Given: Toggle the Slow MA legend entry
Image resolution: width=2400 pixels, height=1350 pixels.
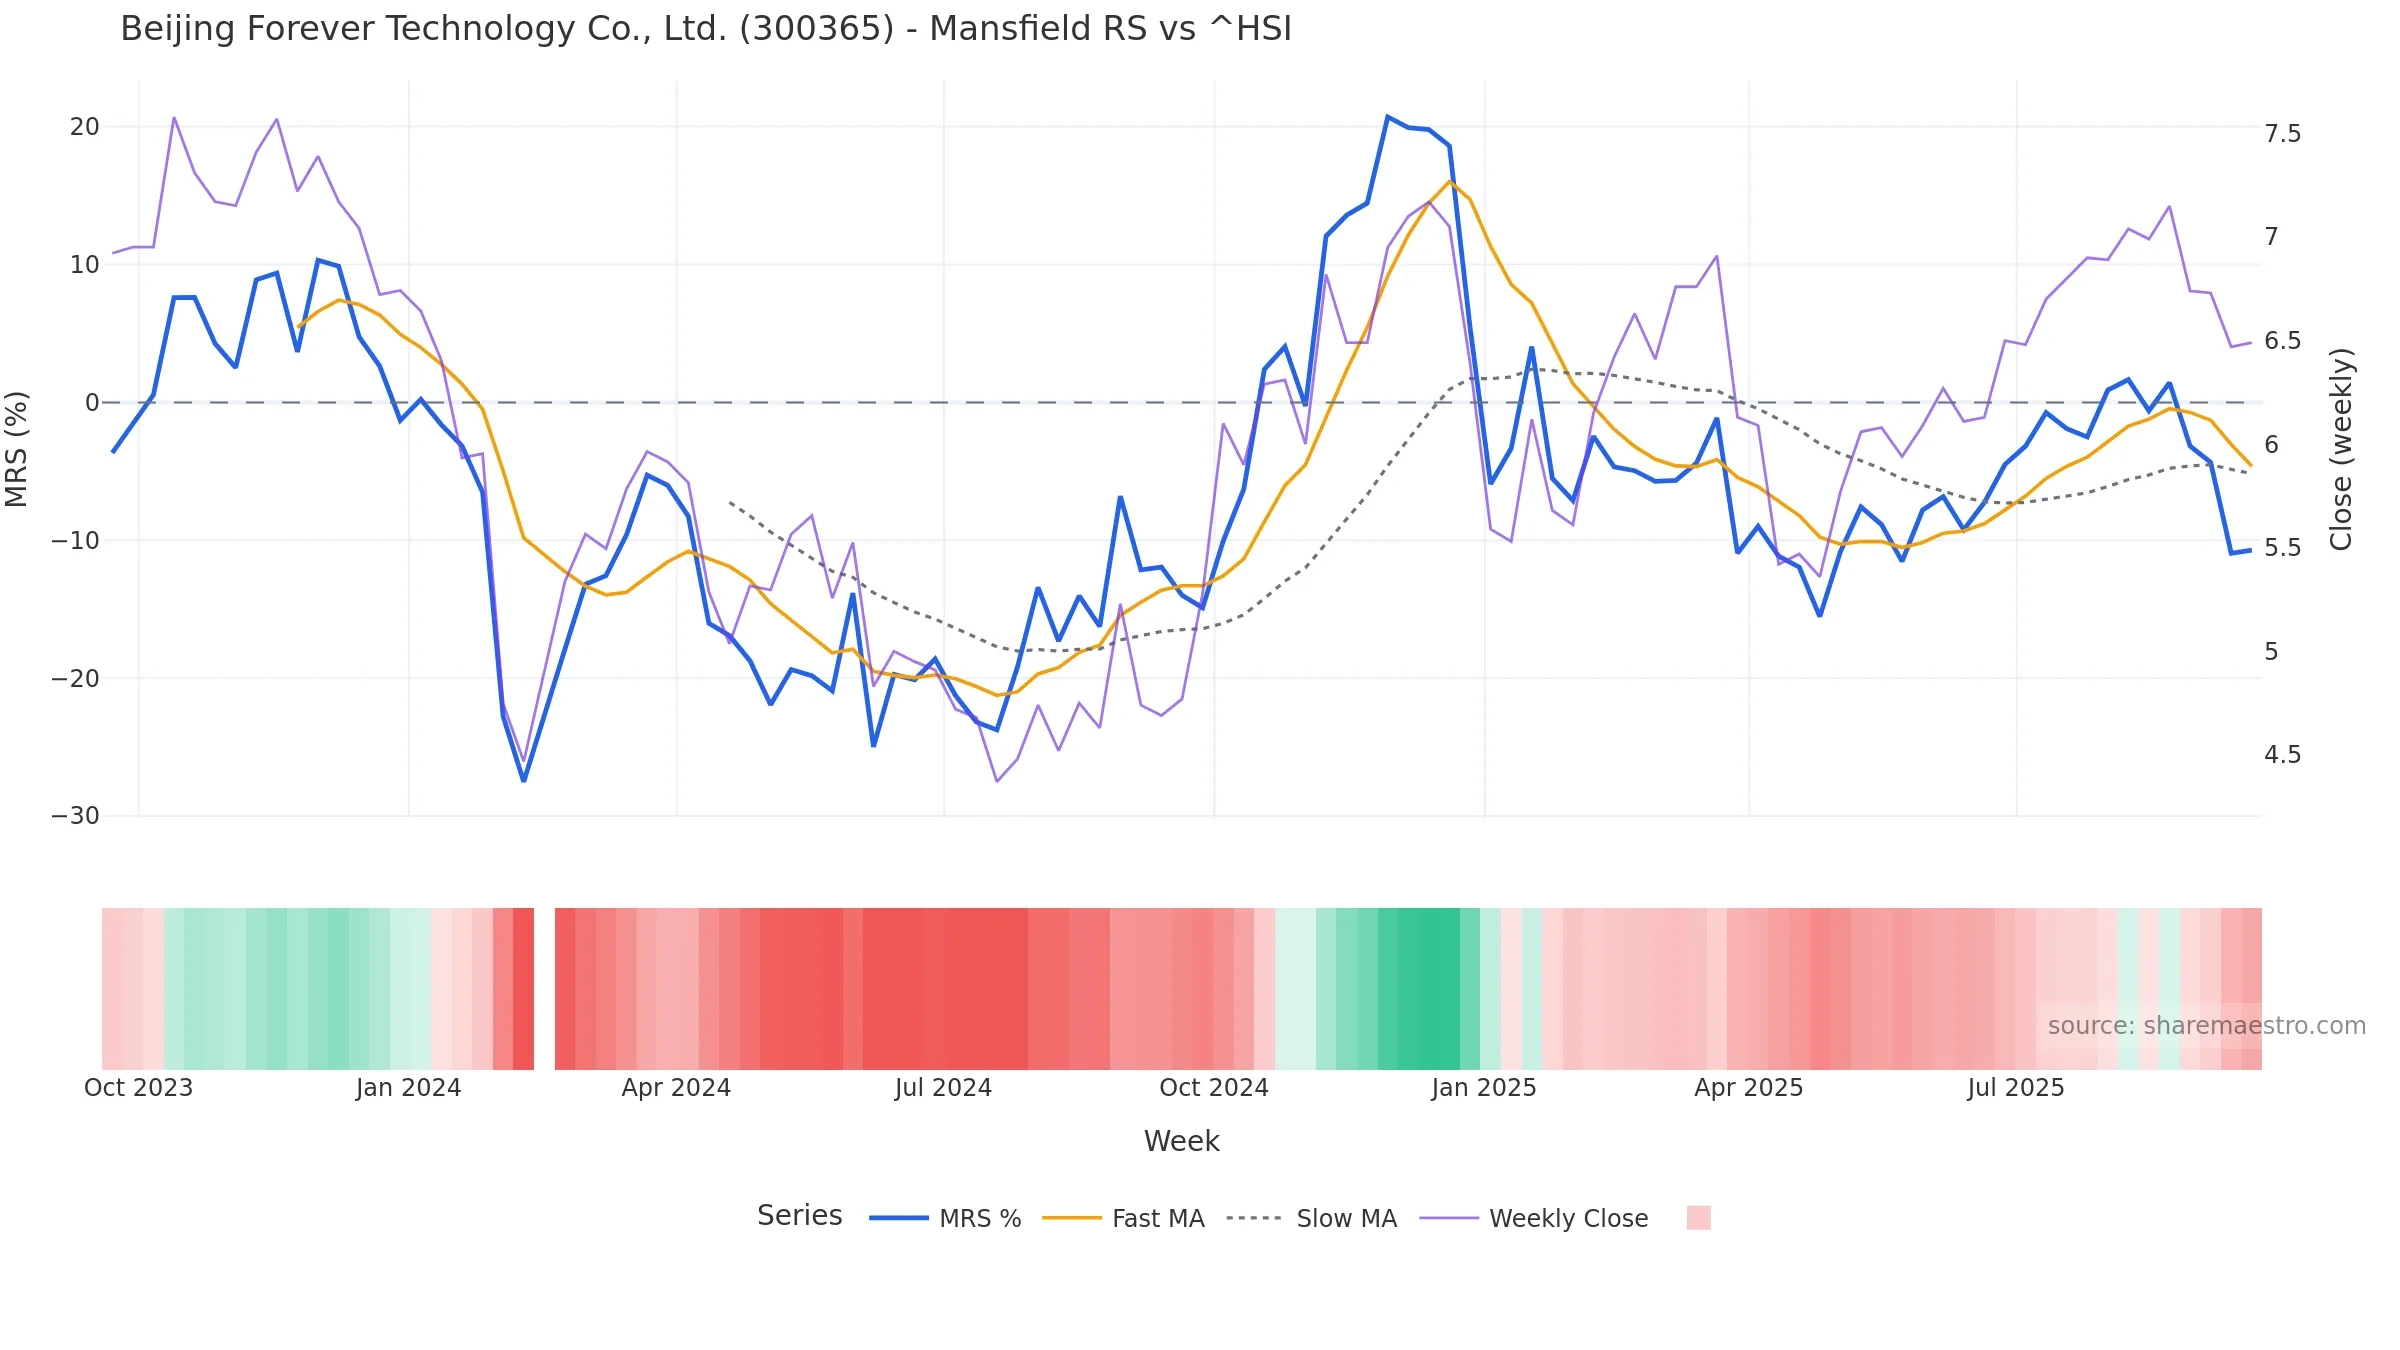Looking at the screenshot, I should (x=1311, y=1218).
